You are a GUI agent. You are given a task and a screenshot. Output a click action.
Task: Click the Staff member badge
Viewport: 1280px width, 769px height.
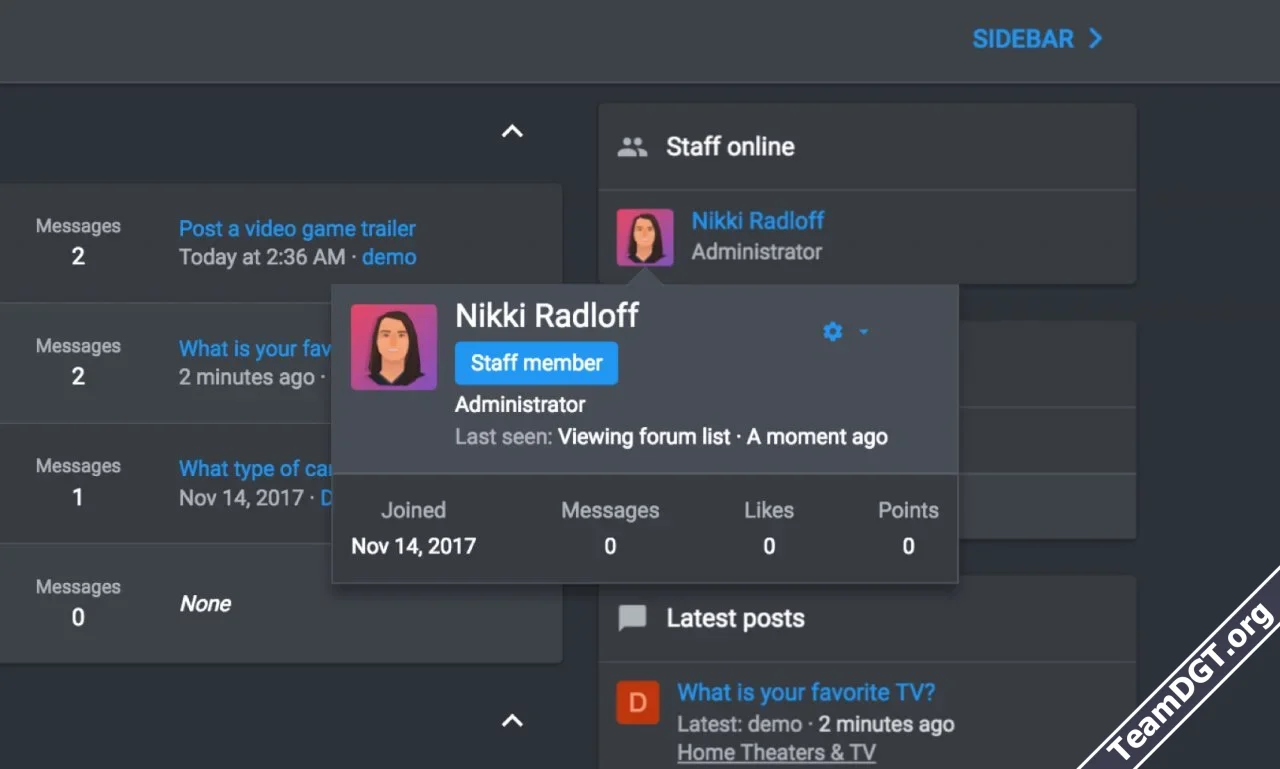(x=536, y=363)
